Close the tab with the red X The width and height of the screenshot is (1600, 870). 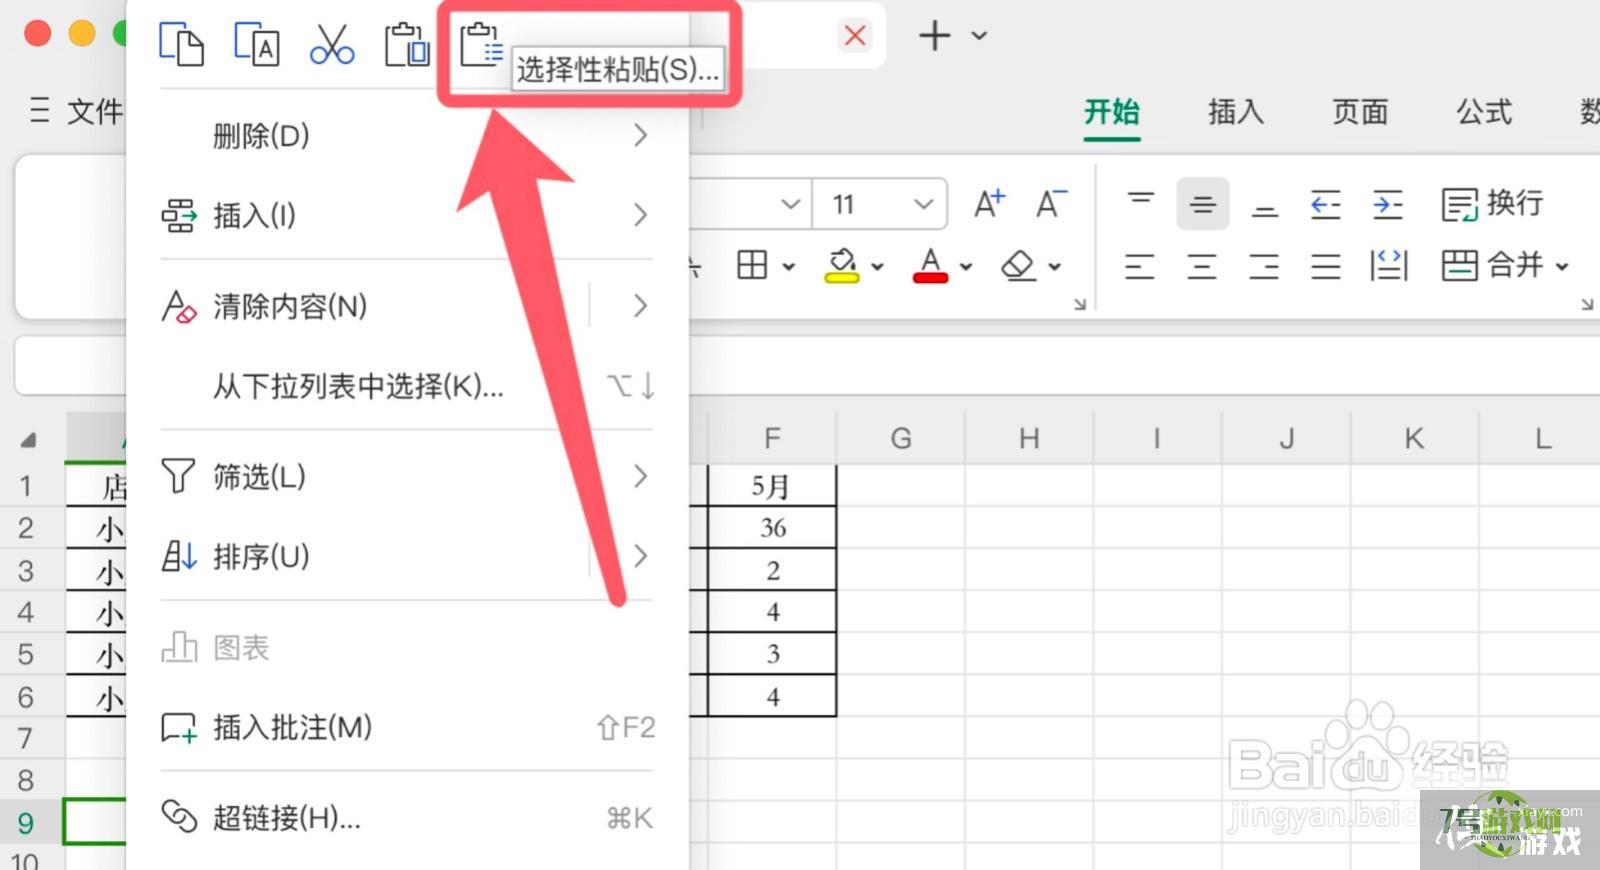click(x=855, y=36)
